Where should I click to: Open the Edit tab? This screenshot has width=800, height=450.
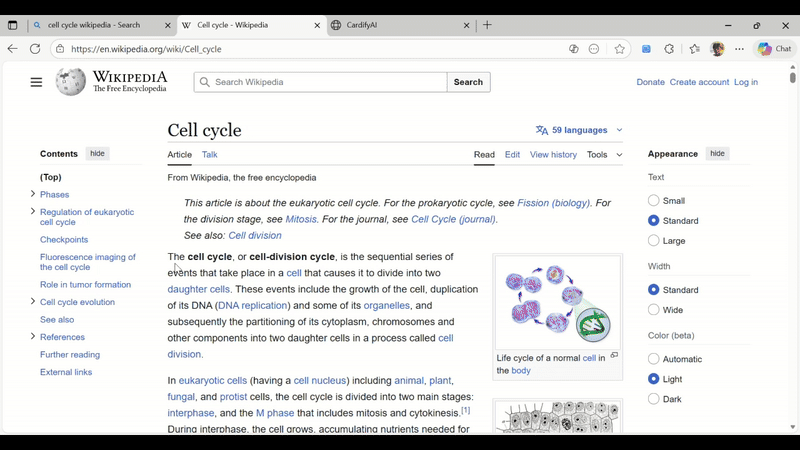[x=512, y=155]
